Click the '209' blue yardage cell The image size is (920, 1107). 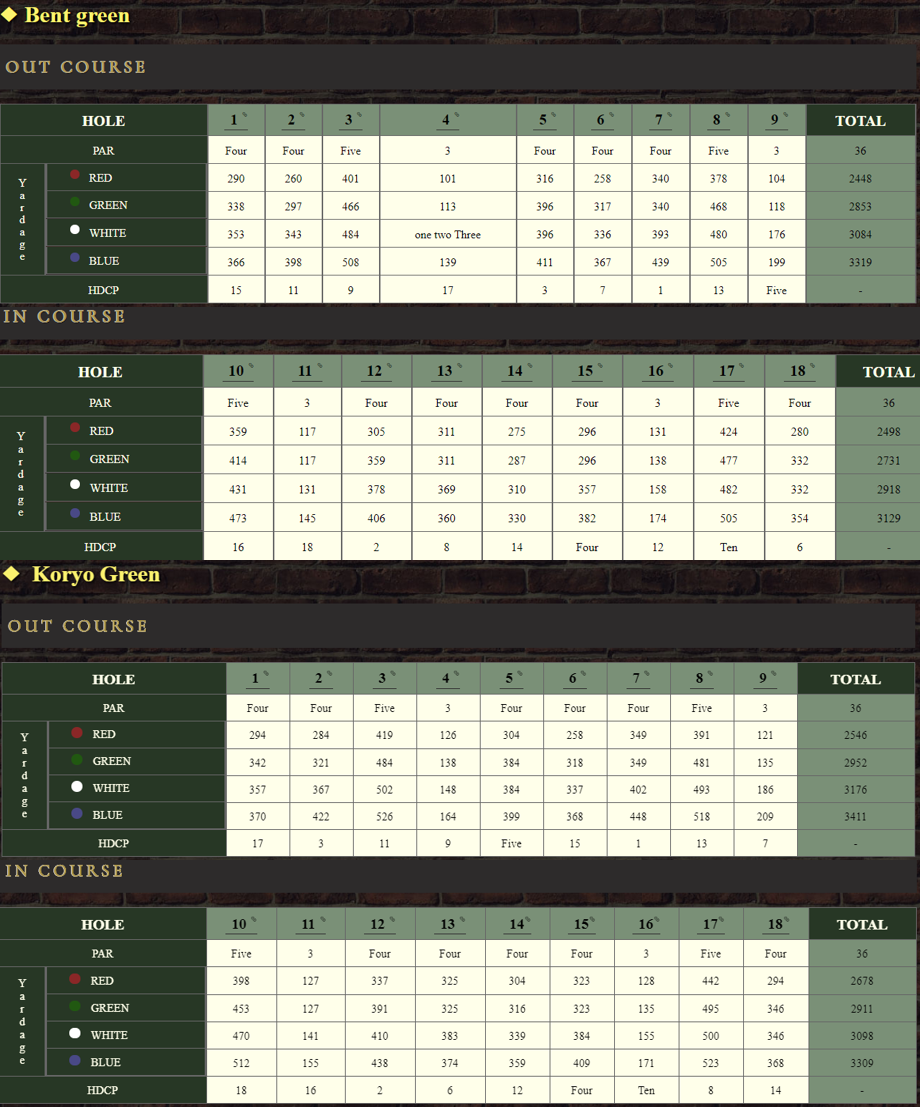click(x=765, y=816)
